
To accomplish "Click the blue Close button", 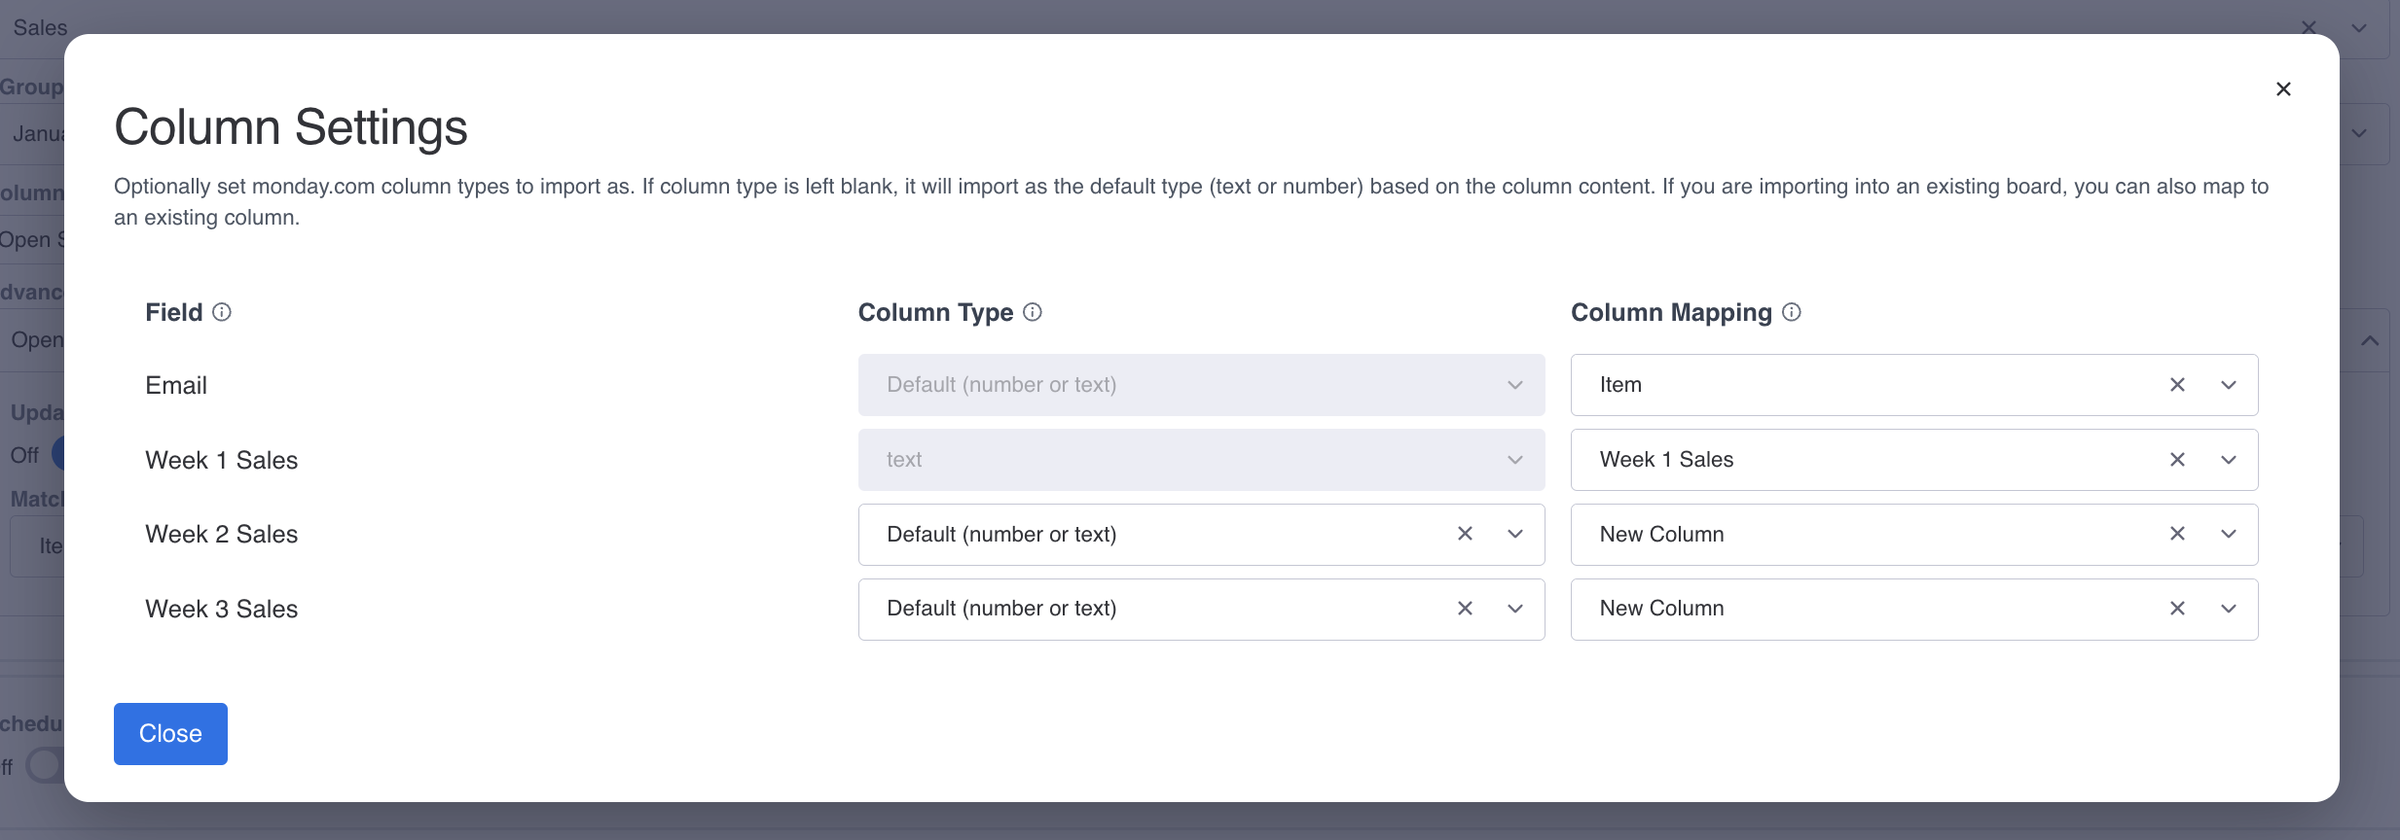I will click(171, 734).
